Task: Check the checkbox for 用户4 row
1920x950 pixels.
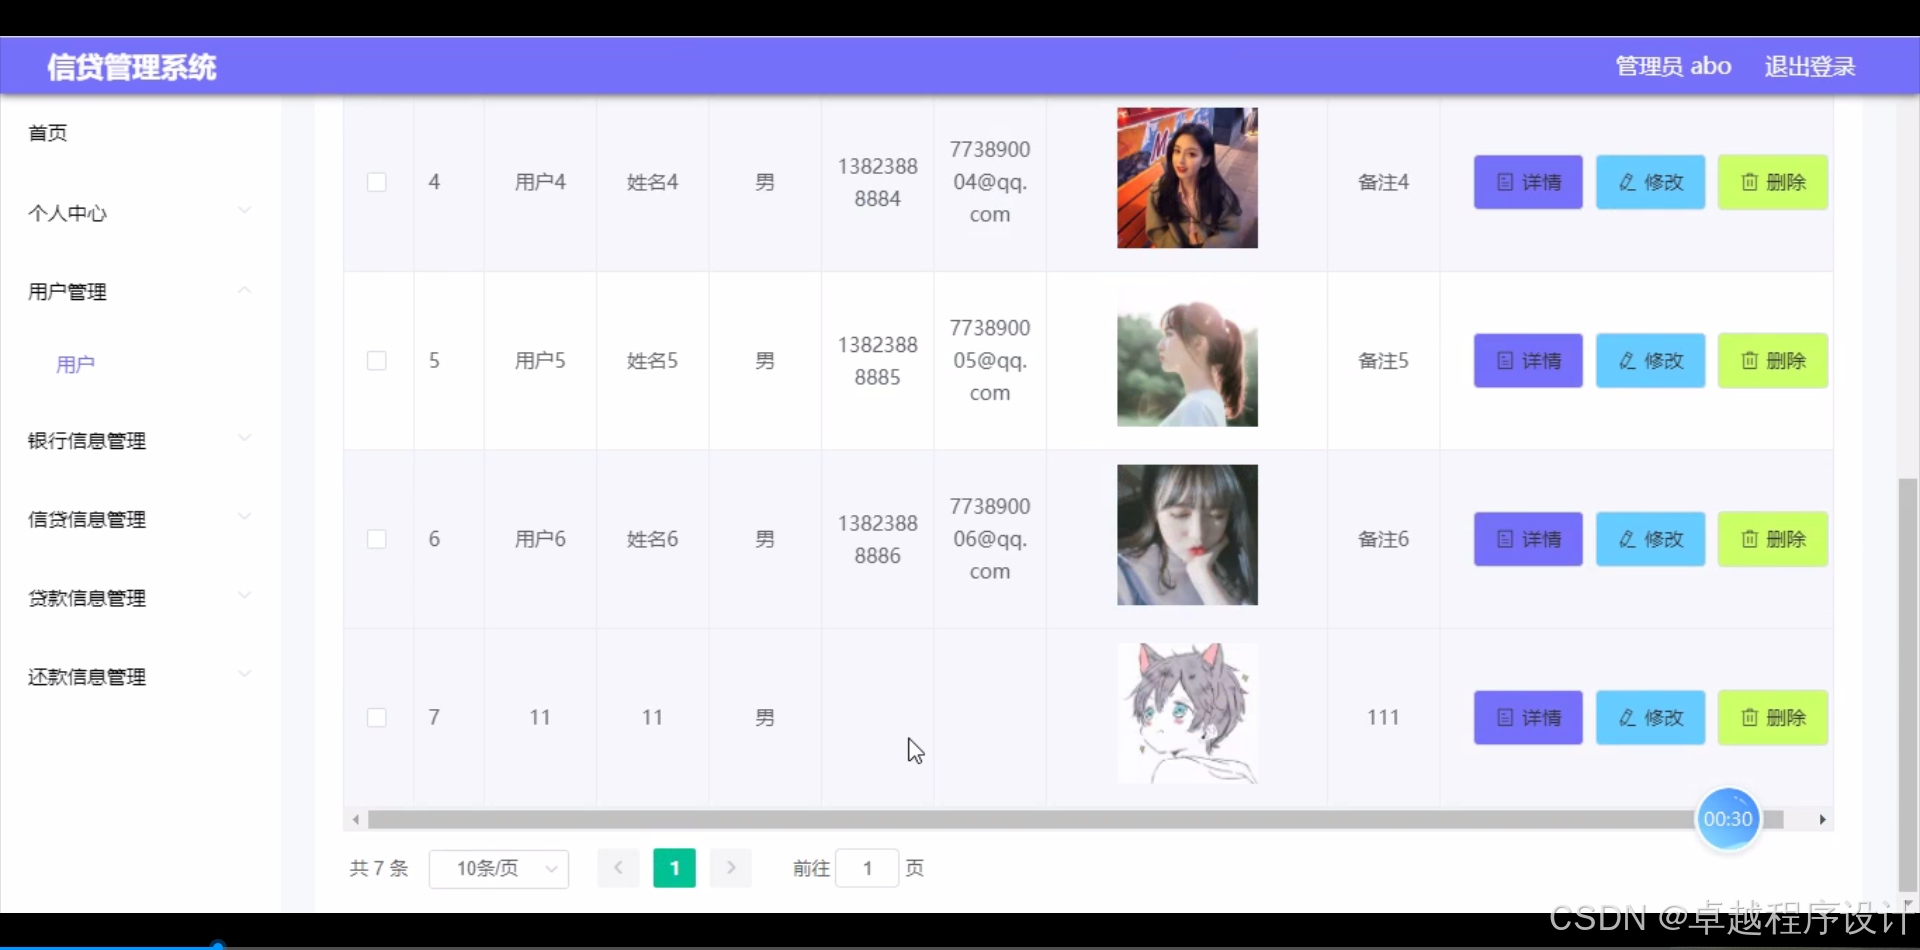Action: (x=377, y=182)
